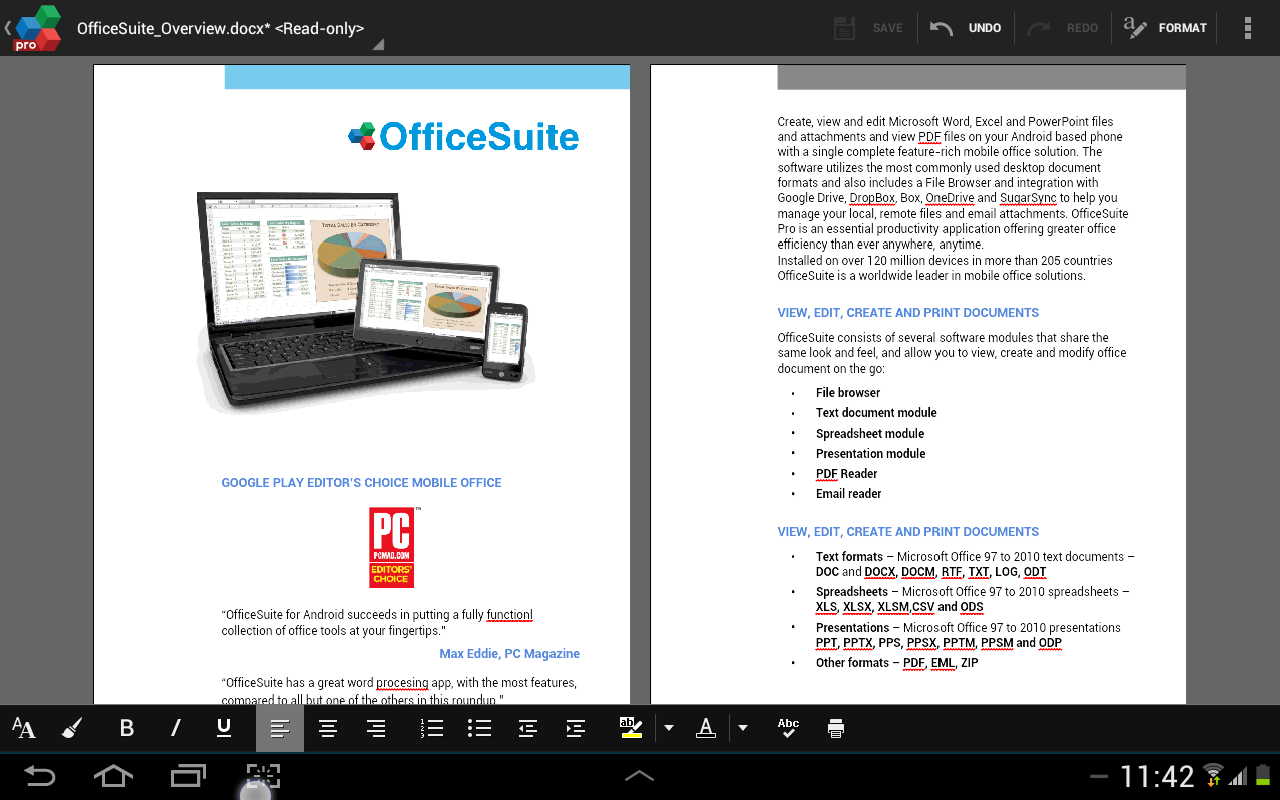Enable left text alignment
The height and width of the screenshot is (800, 1280).
pos(280,728)
